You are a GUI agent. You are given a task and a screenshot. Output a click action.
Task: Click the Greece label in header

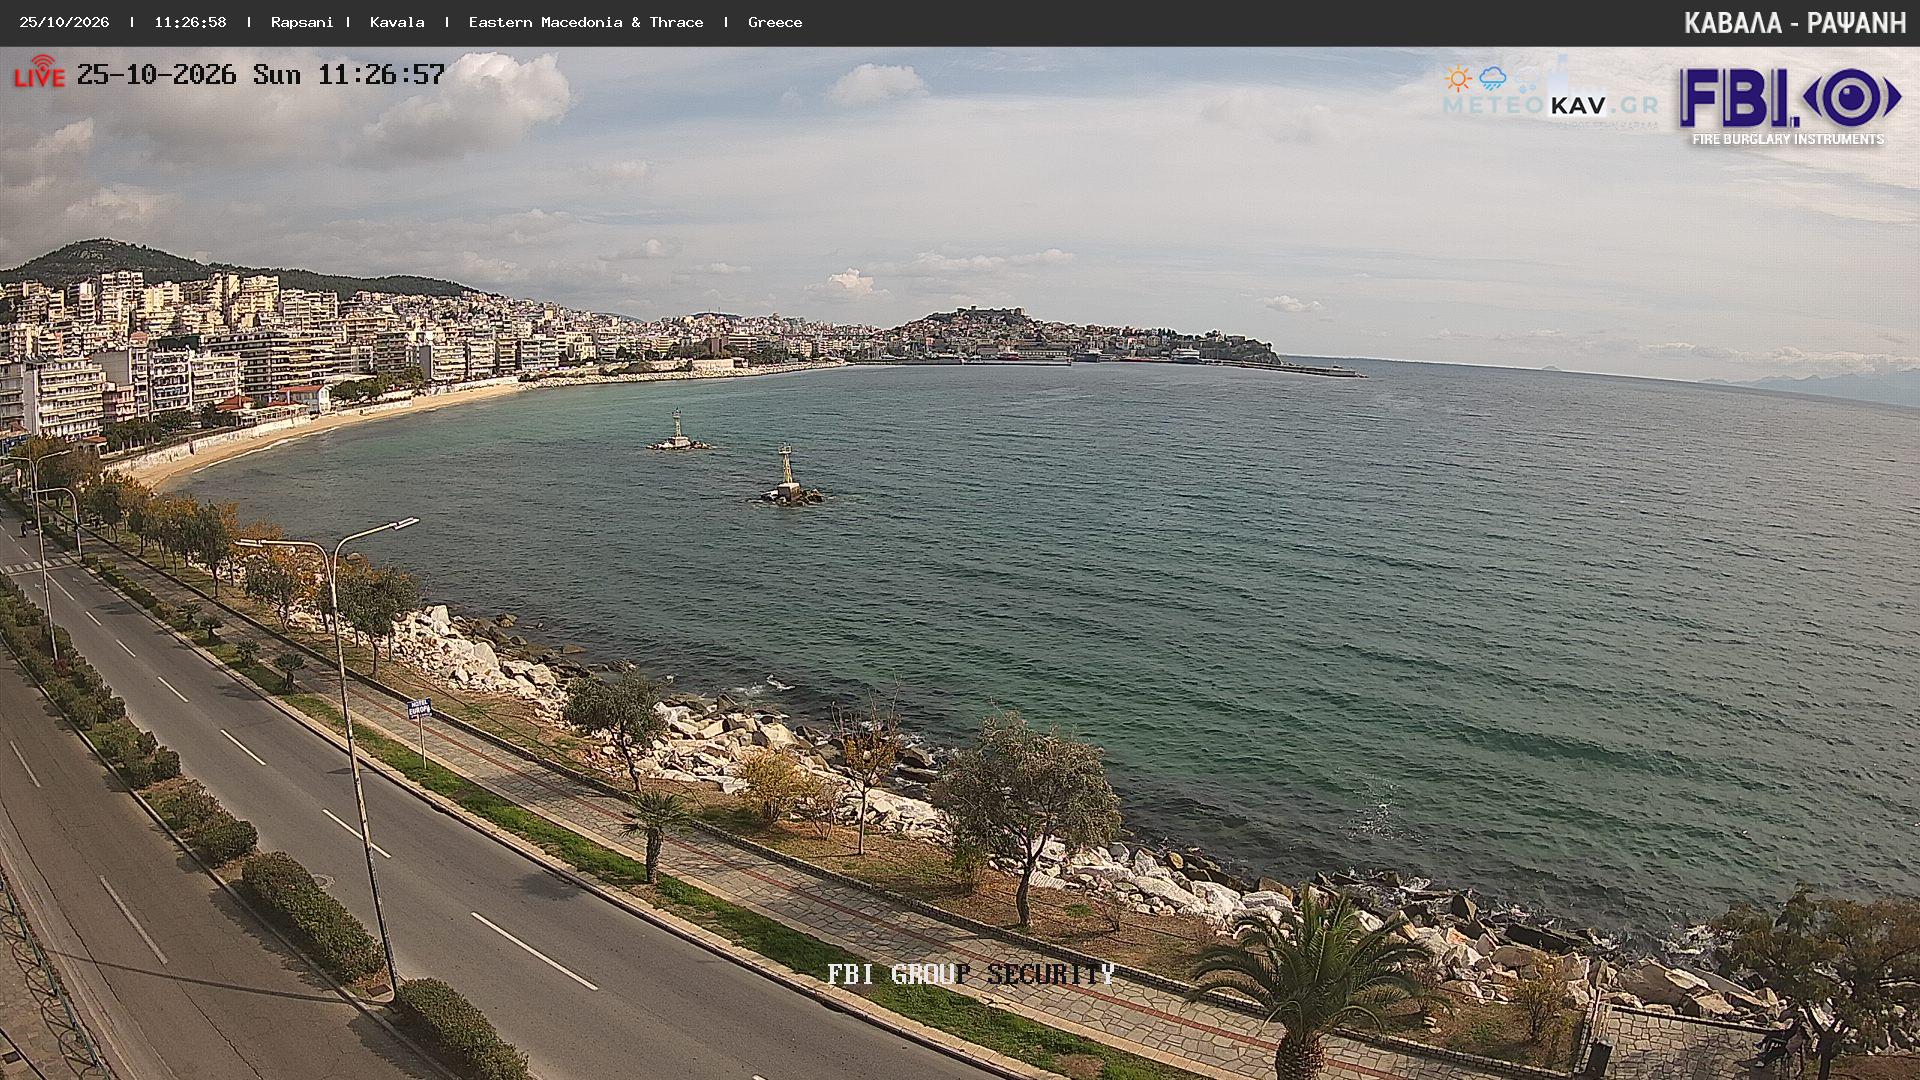click(x=775, y=22)
